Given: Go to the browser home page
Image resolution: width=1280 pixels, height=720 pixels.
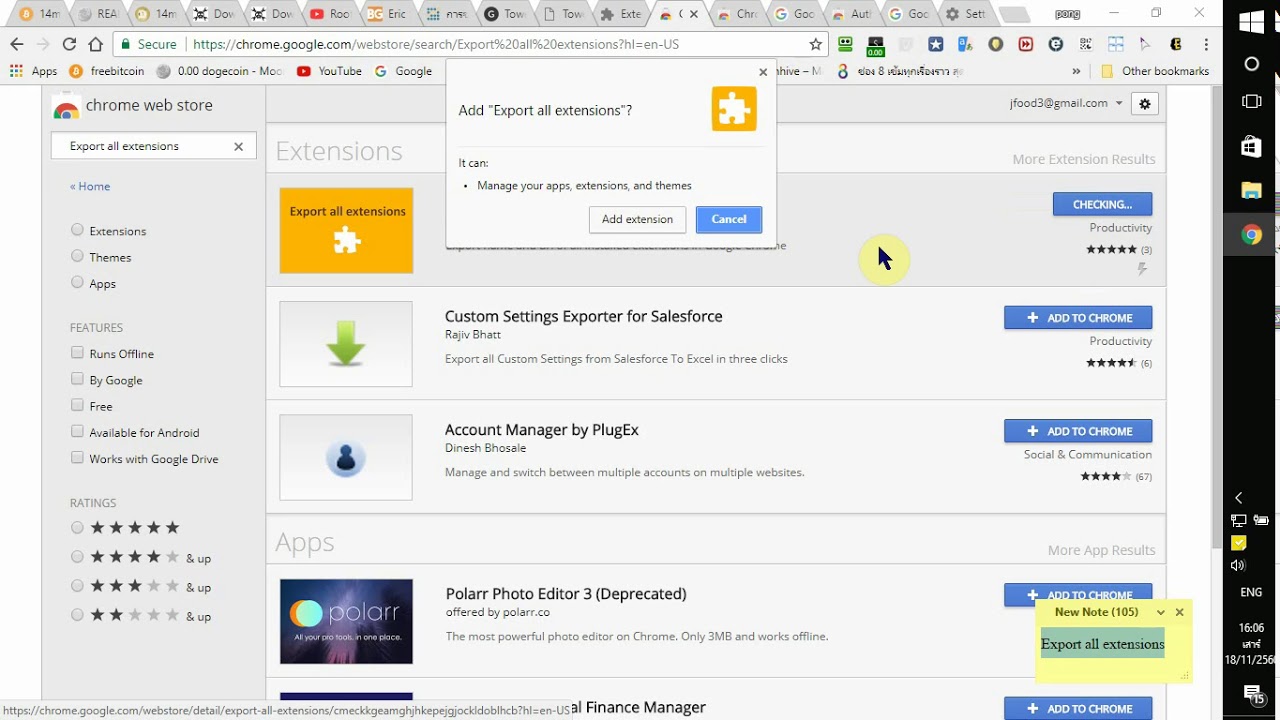Looking at the screenshot, I should click(x=95, y=44).
